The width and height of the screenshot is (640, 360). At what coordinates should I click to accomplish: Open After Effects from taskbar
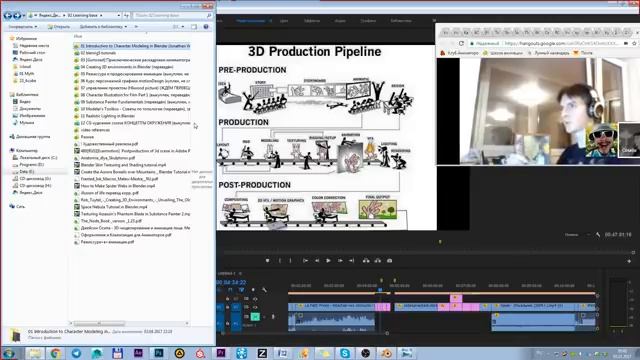tap(138, 353)
